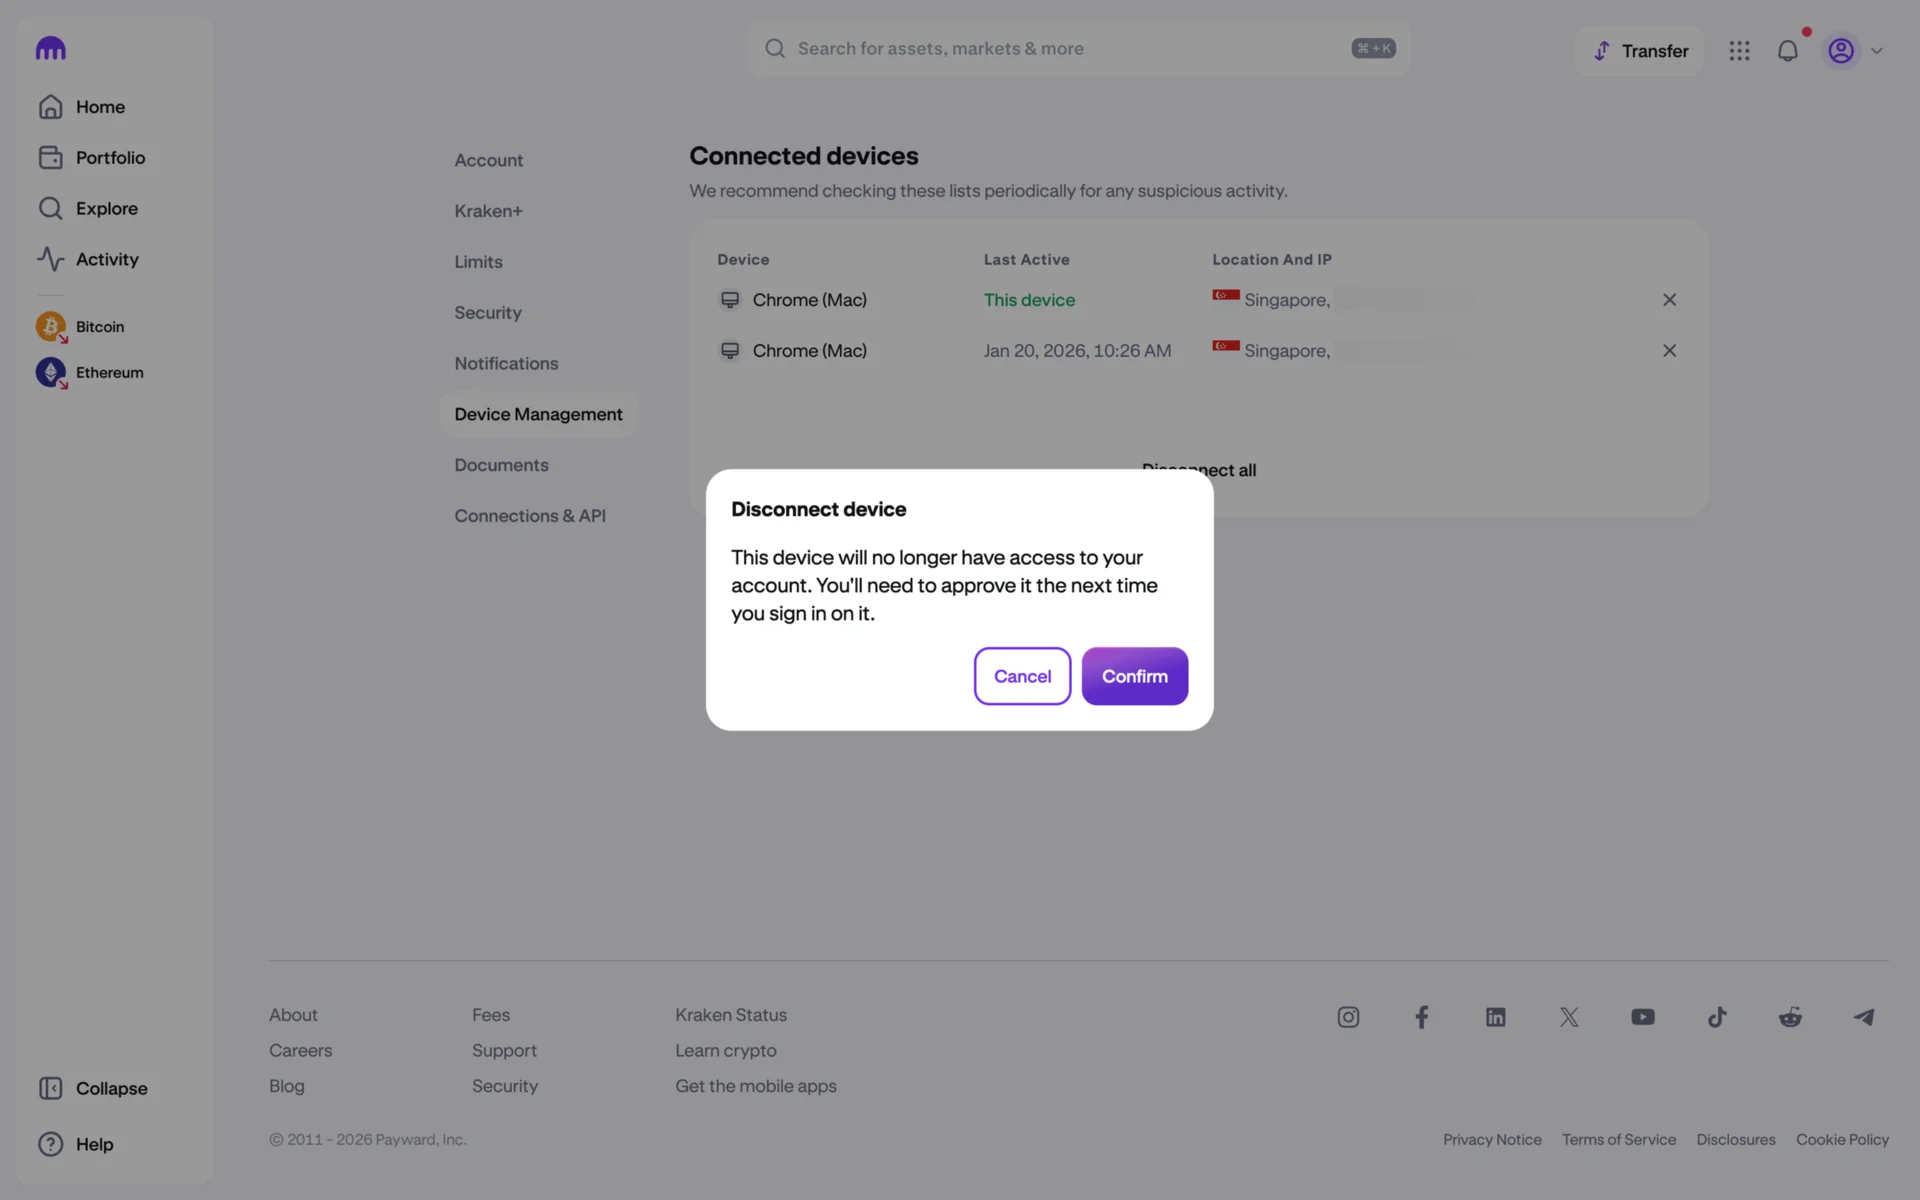Open the Privacy Notice link
This screenshot has width=1920, height=1200.
1492,1140
